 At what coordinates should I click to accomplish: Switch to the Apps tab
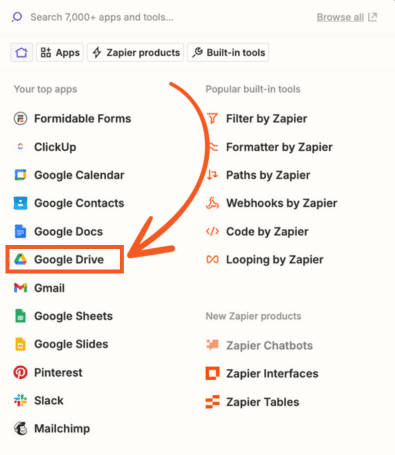tap(60, 52)
